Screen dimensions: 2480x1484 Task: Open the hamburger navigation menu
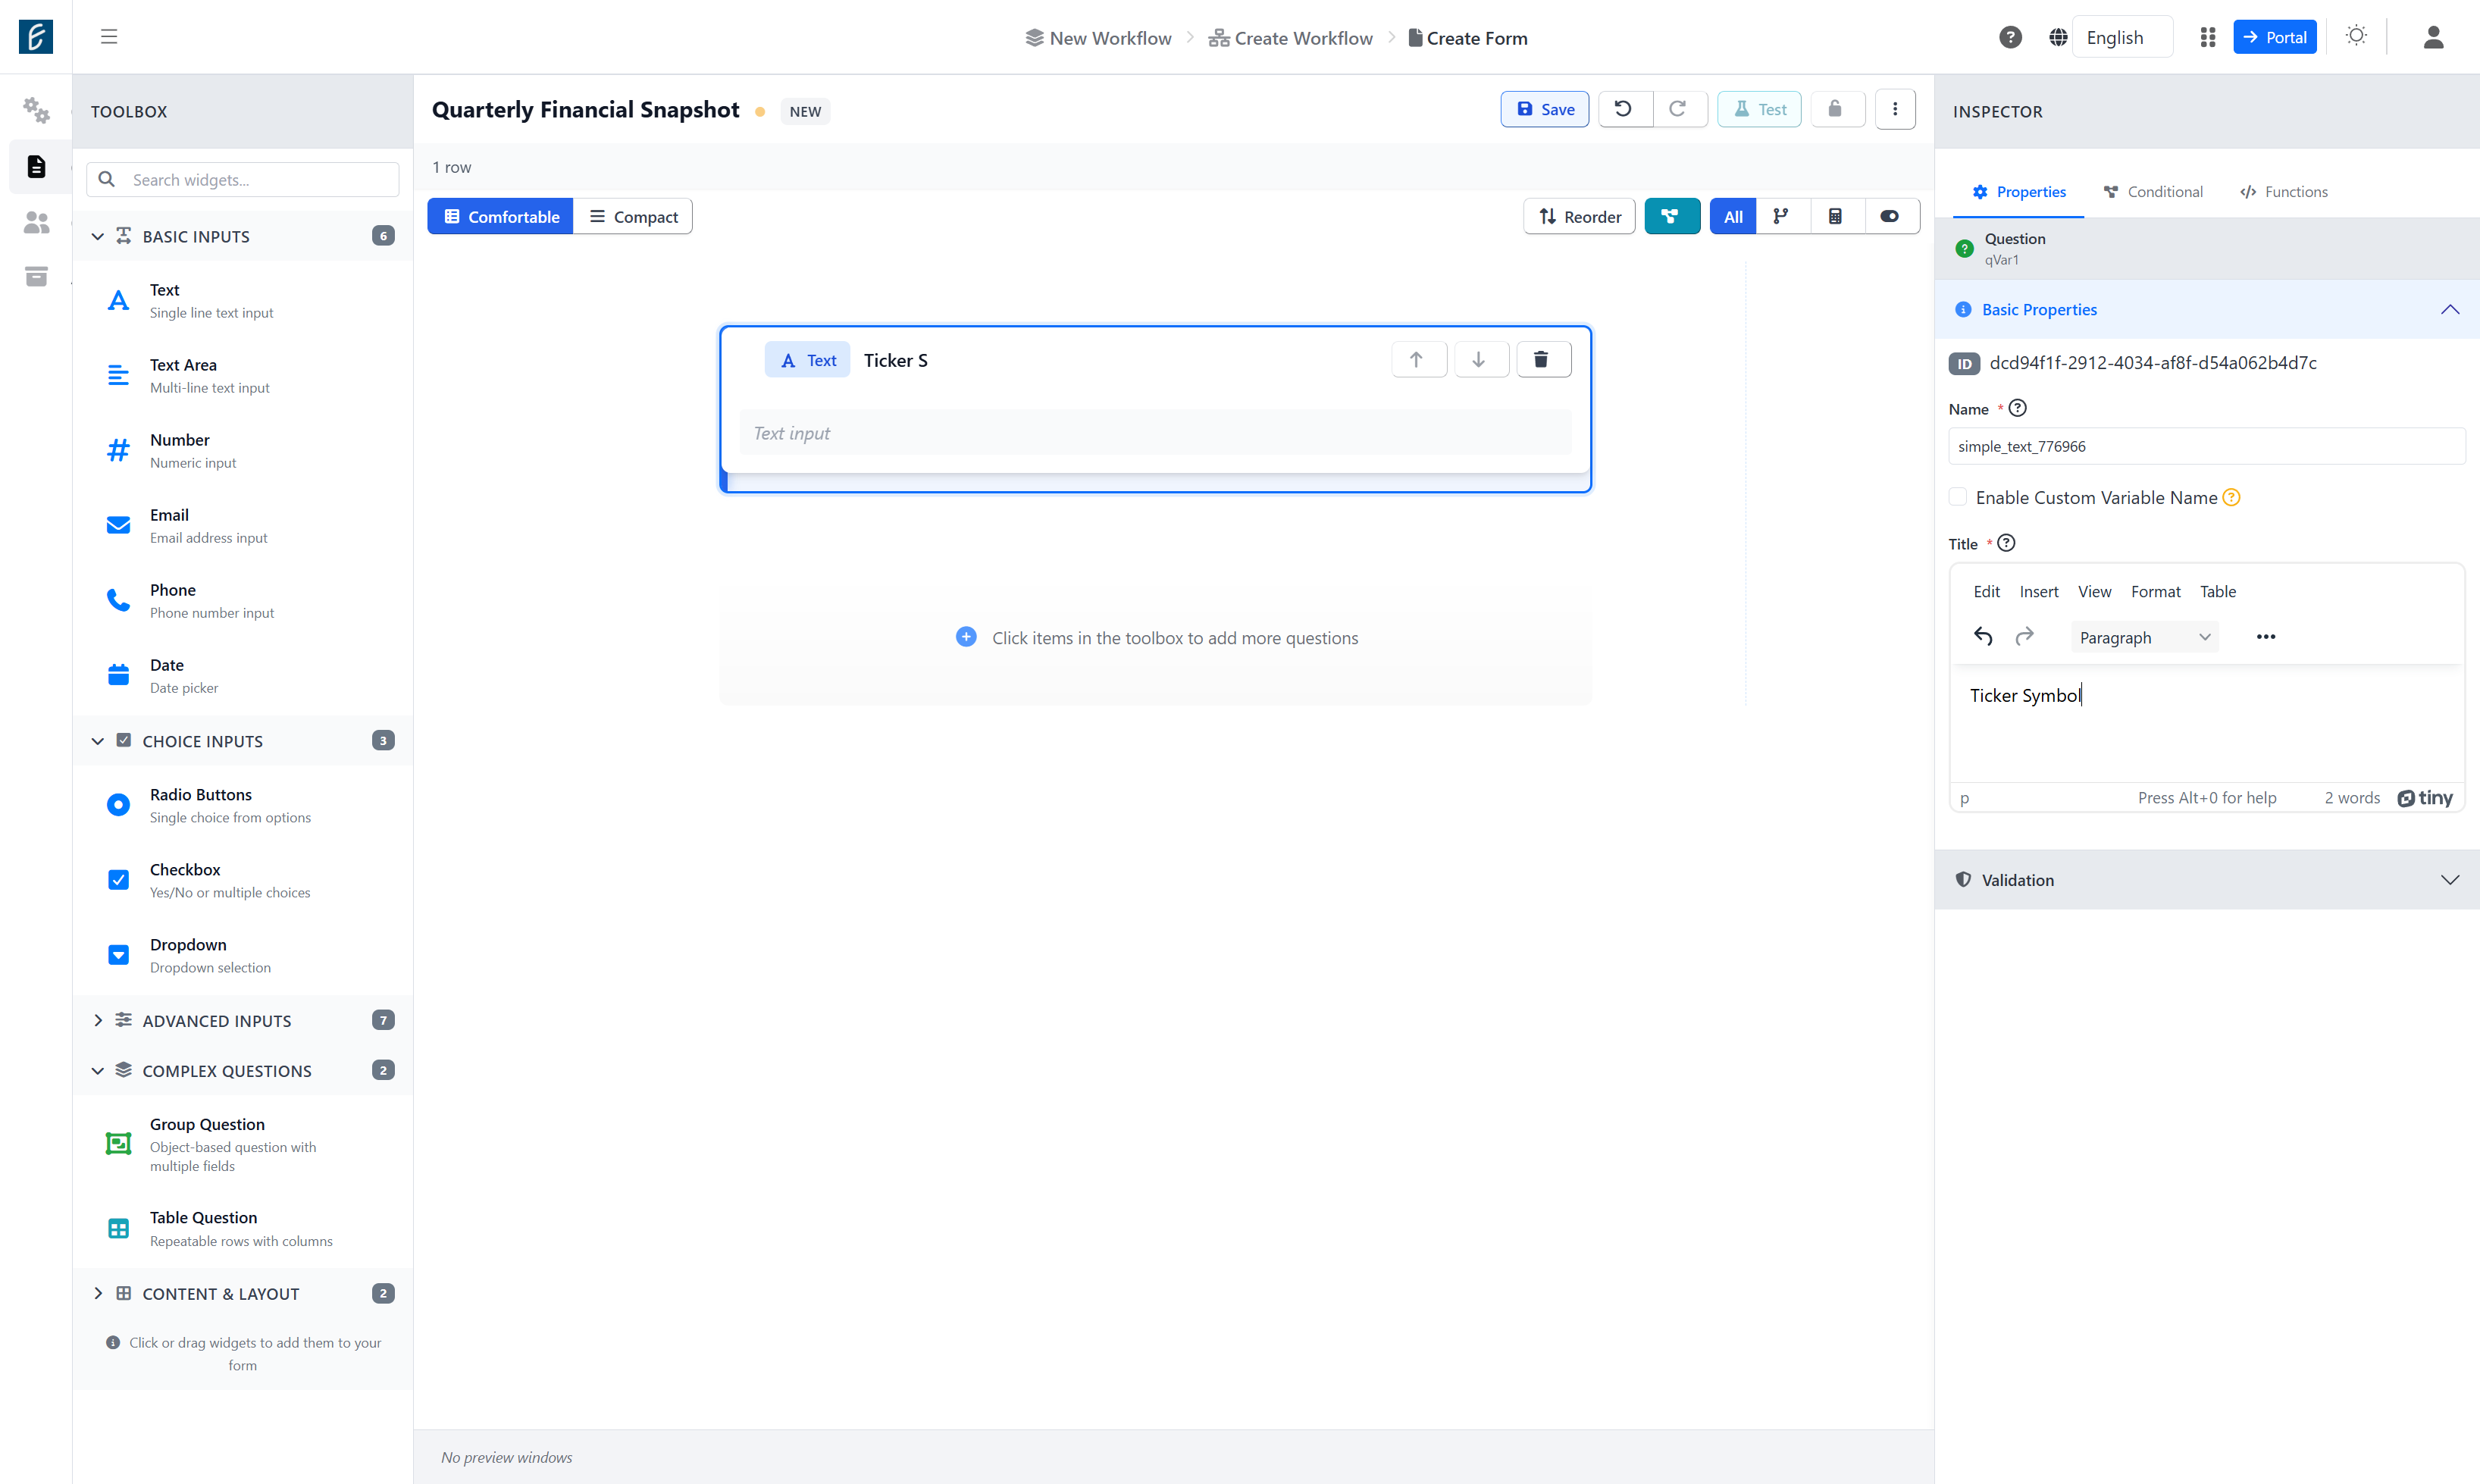[109, 37]
